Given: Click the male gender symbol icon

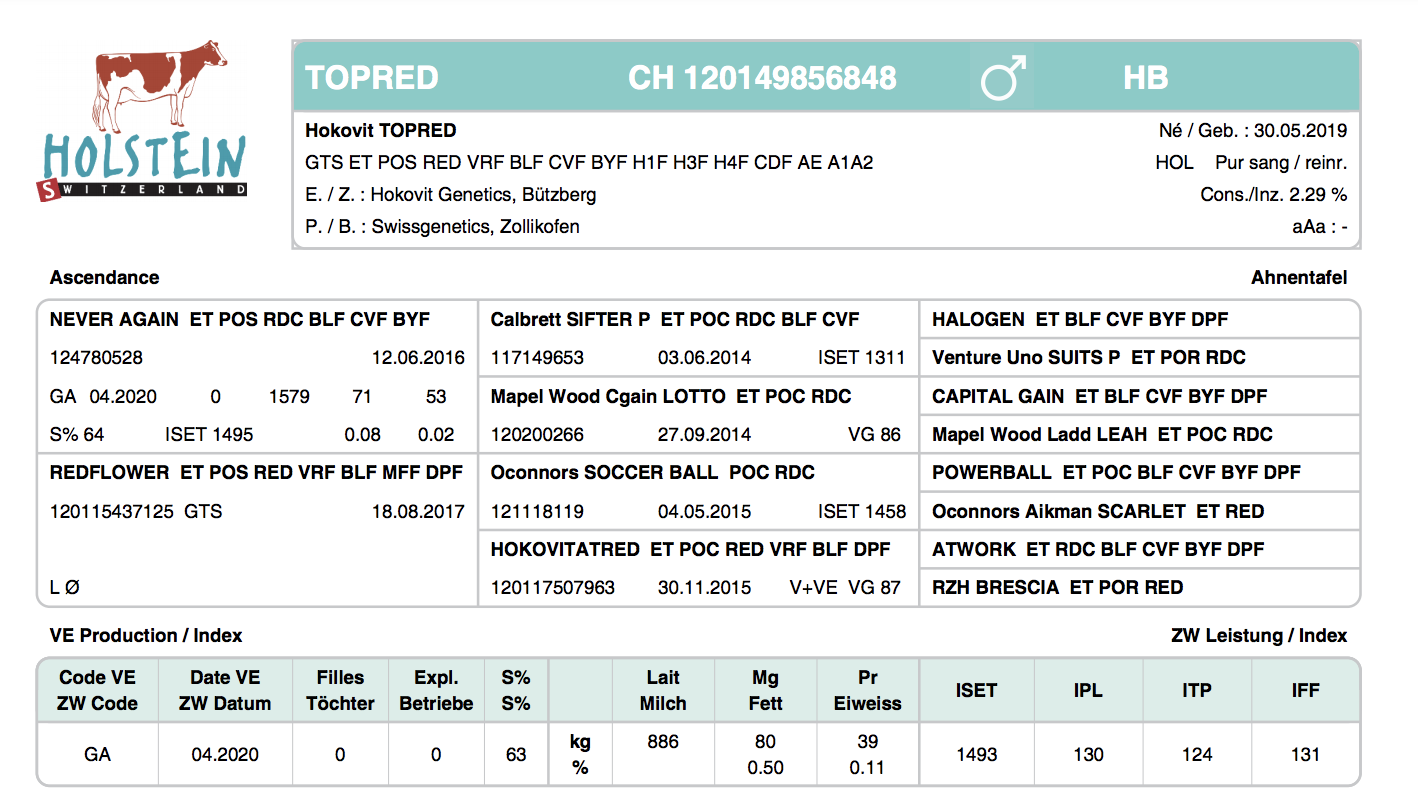Looking at the screenshot, I should [1002, 78].
